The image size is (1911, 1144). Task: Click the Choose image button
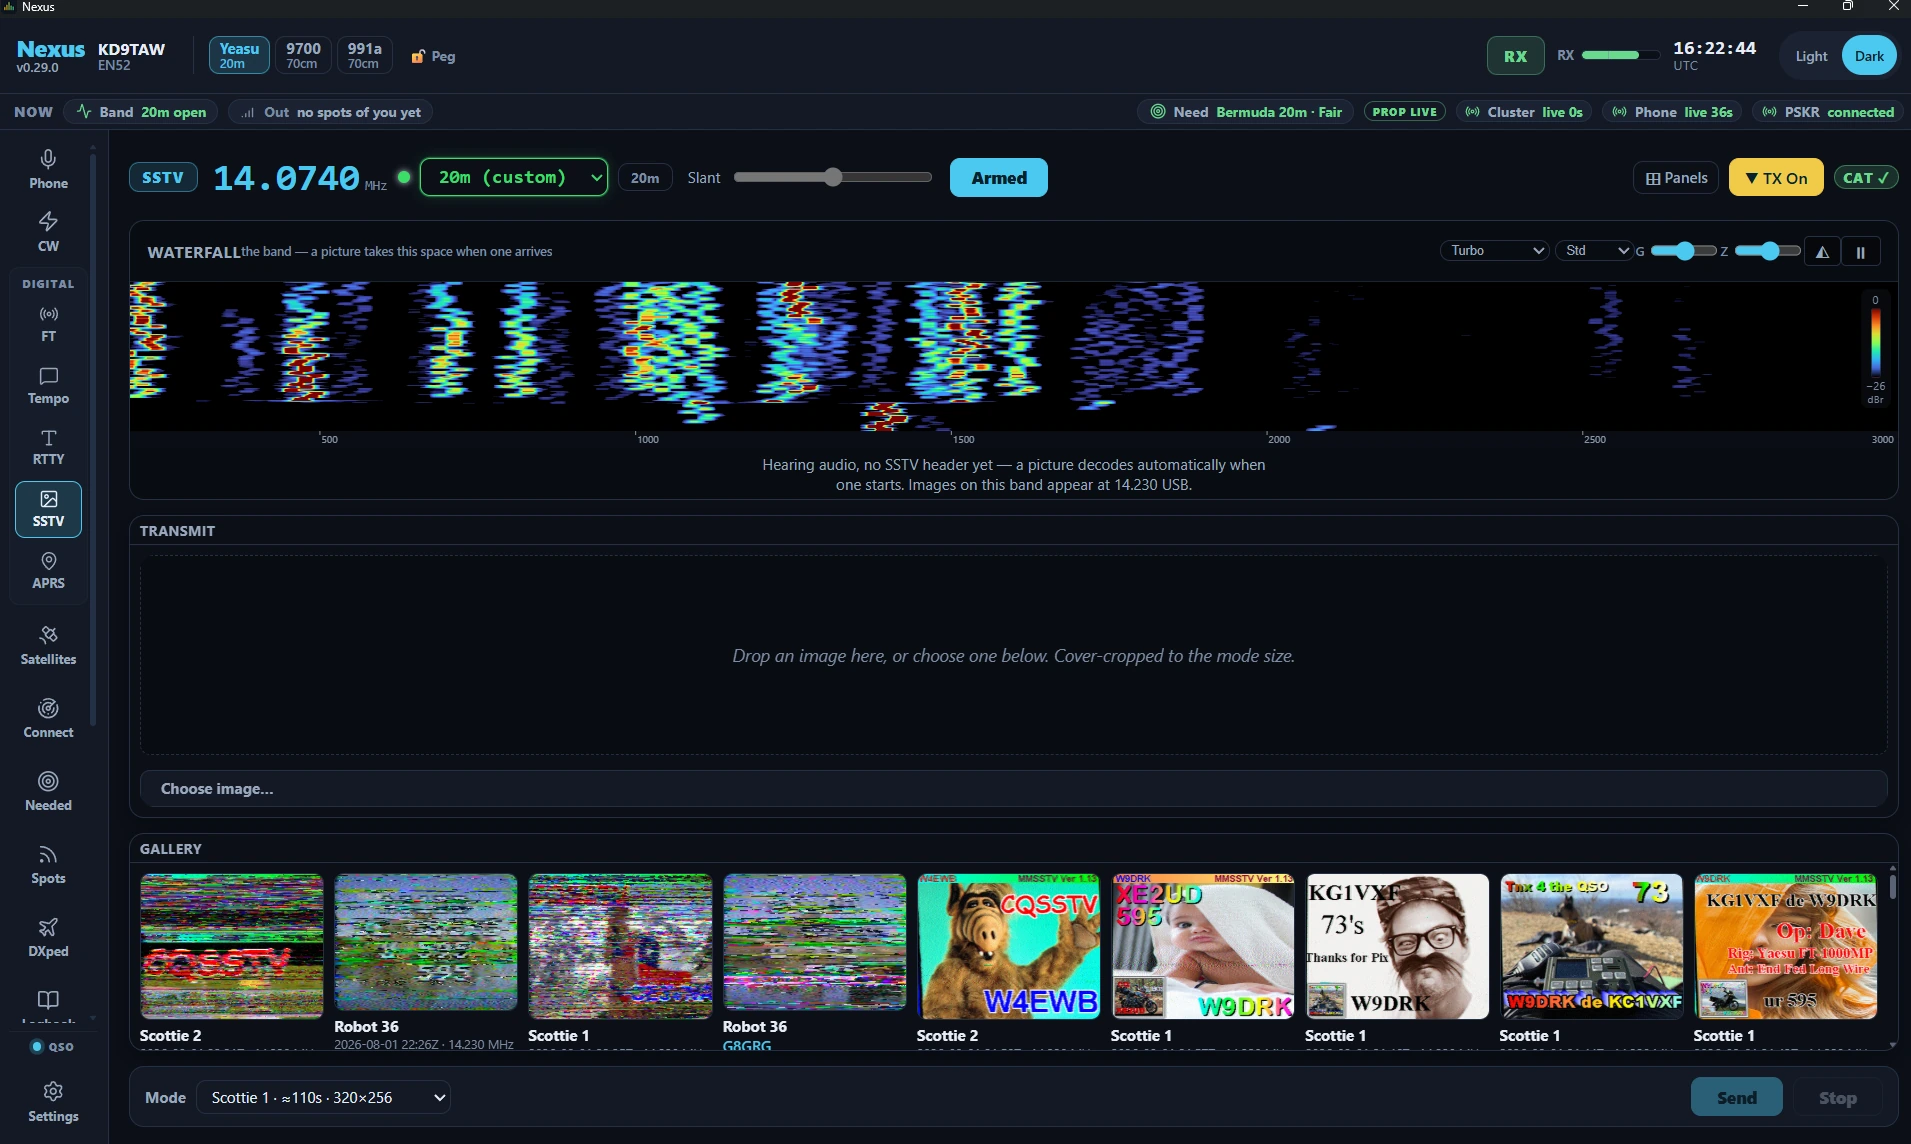[1013, 789]
